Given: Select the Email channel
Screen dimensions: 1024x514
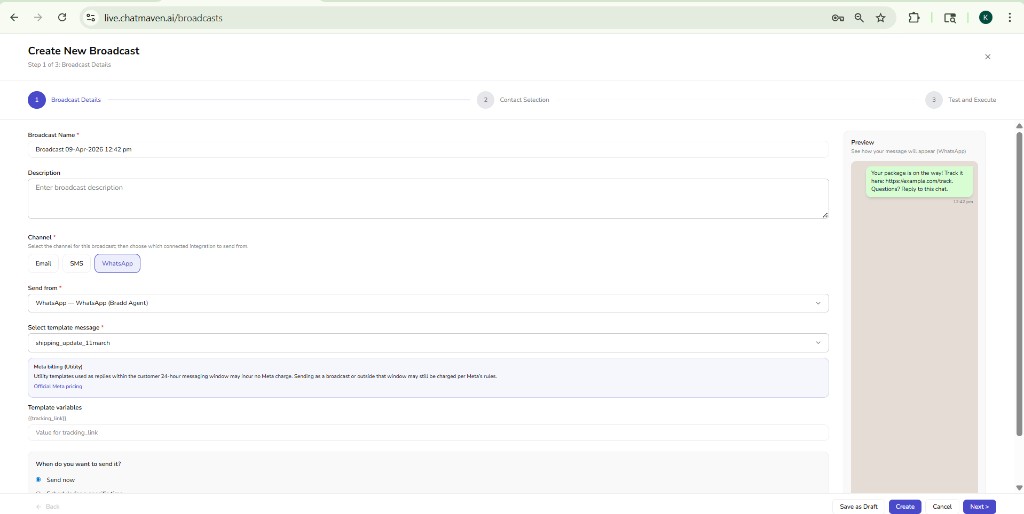Looking at the screenshot, I should (x=44, y=263).
